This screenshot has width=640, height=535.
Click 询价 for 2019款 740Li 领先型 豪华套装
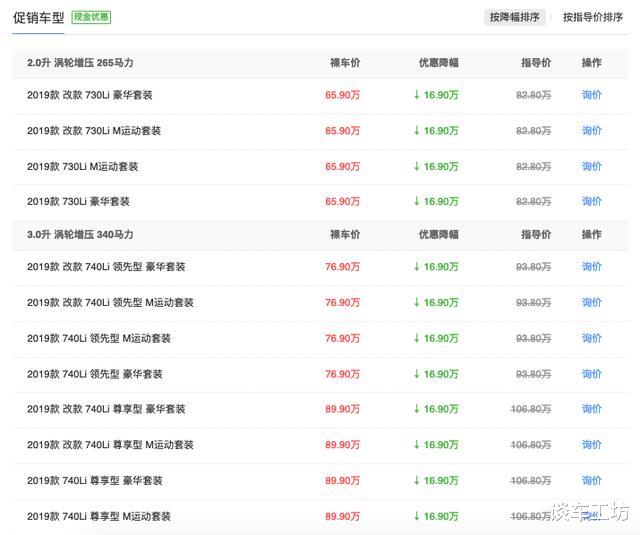coord(591,374)
